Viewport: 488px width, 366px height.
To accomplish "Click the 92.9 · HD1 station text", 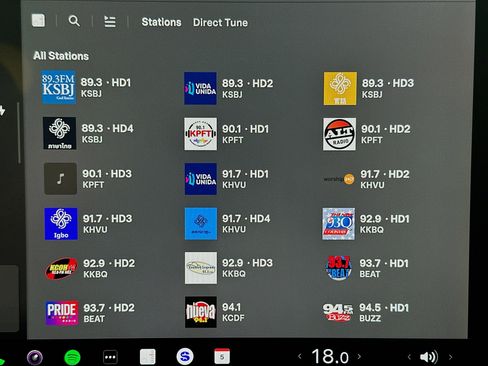I will [385, 219].
